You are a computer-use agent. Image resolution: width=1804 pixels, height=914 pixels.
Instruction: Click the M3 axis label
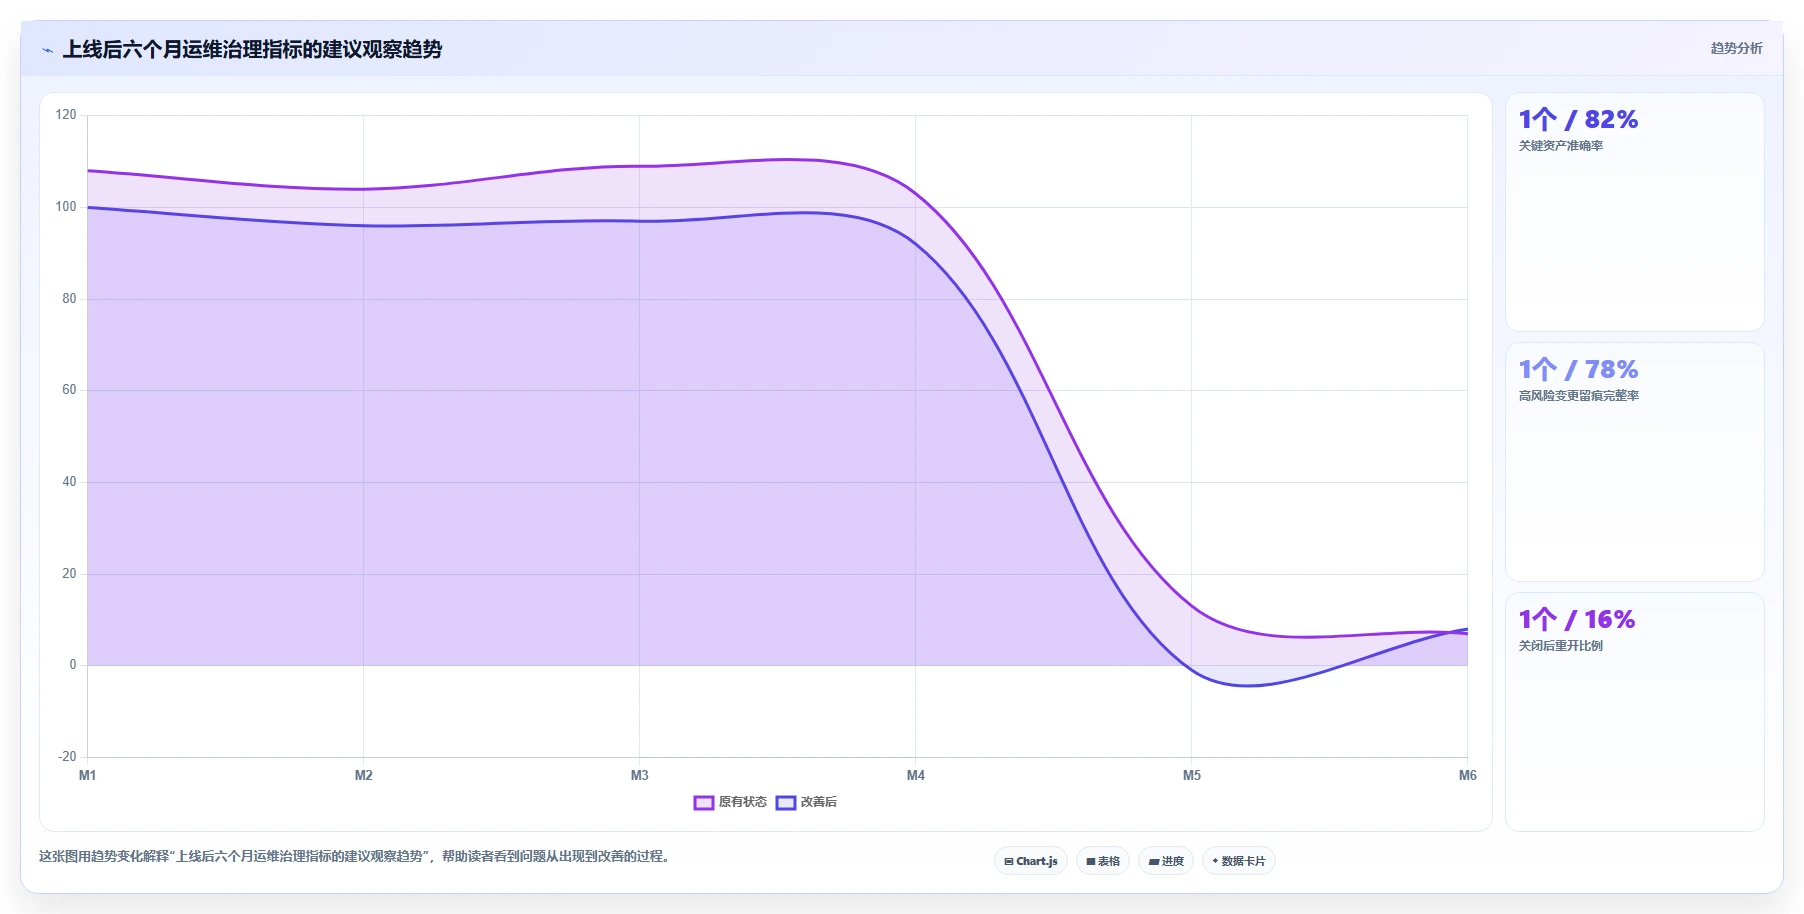click(640, 775)
